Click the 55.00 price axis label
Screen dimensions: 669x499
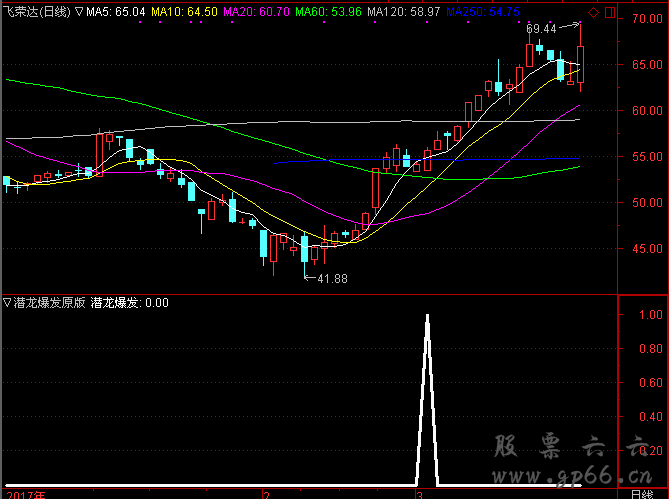click(x=647, y=157)
